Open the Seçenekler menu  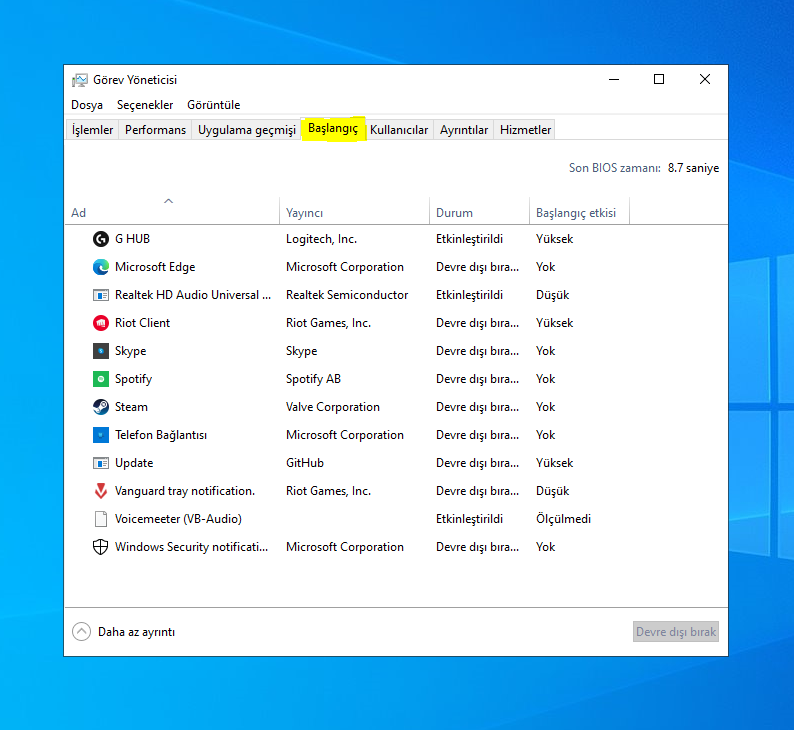click(145, 105)
